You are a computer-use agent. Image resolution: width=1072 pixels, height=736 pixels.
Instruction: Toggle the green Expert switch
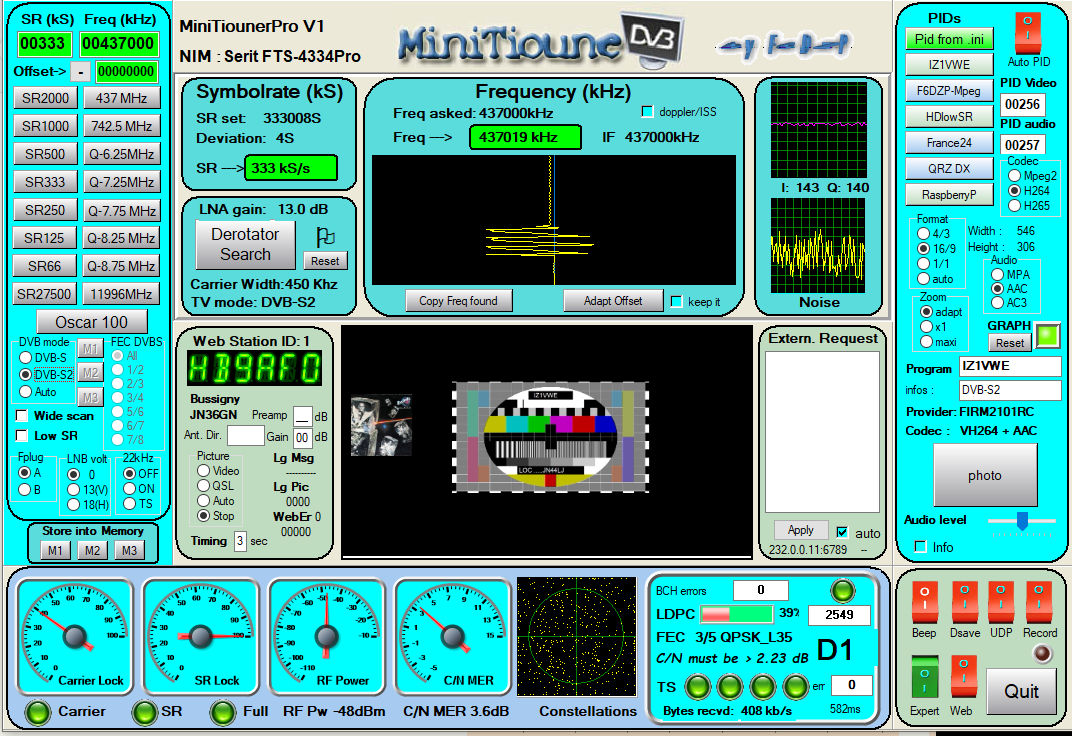[924, 676]
